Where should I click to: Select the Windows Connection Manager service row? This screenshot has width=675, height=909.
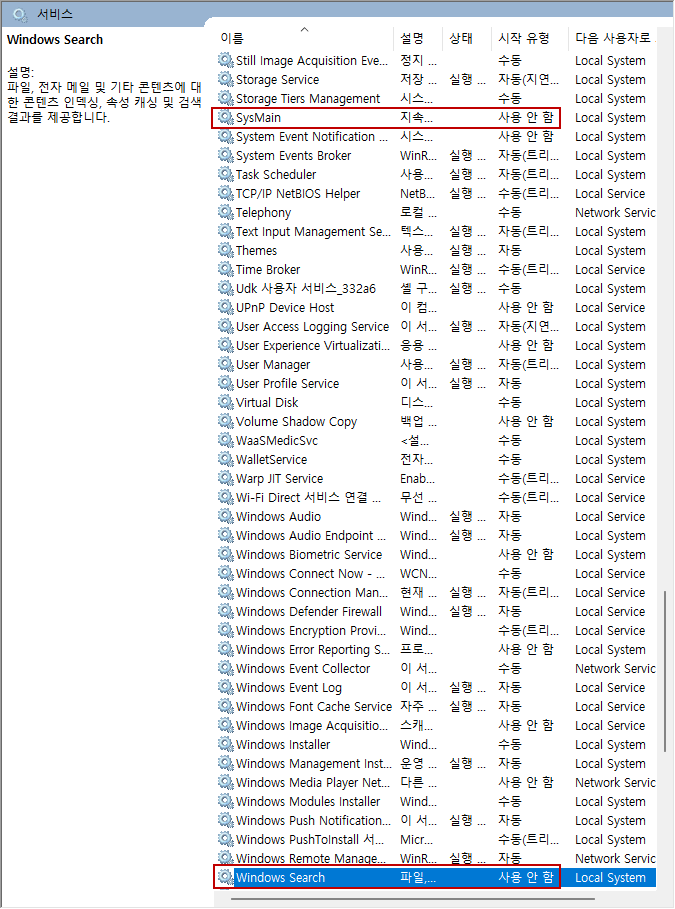pyautogui.click(x=437, y=592)
